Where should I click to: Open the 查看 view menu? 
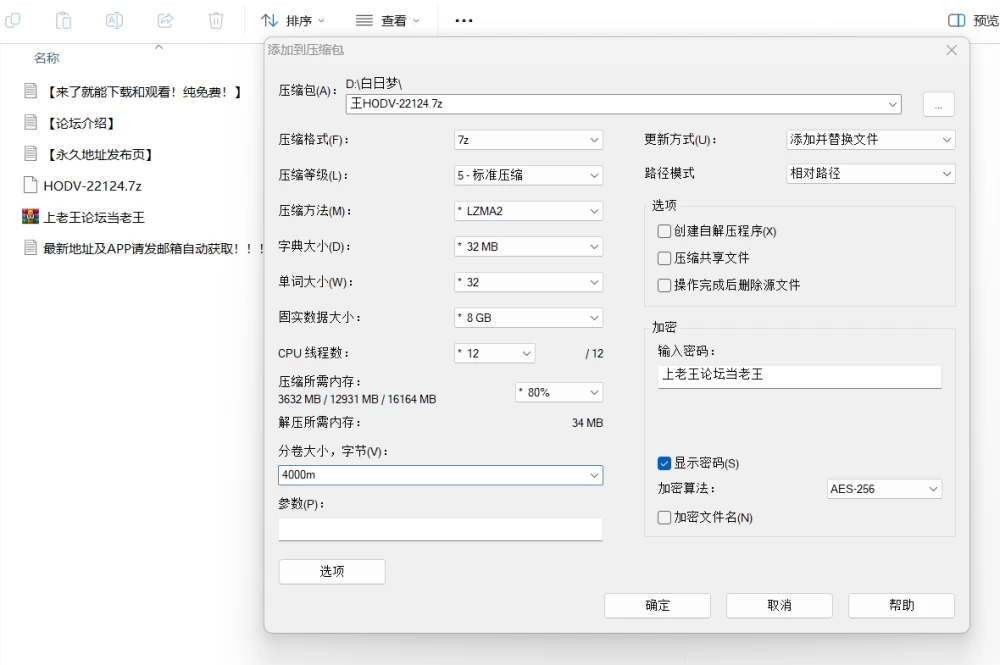[388, 20]
